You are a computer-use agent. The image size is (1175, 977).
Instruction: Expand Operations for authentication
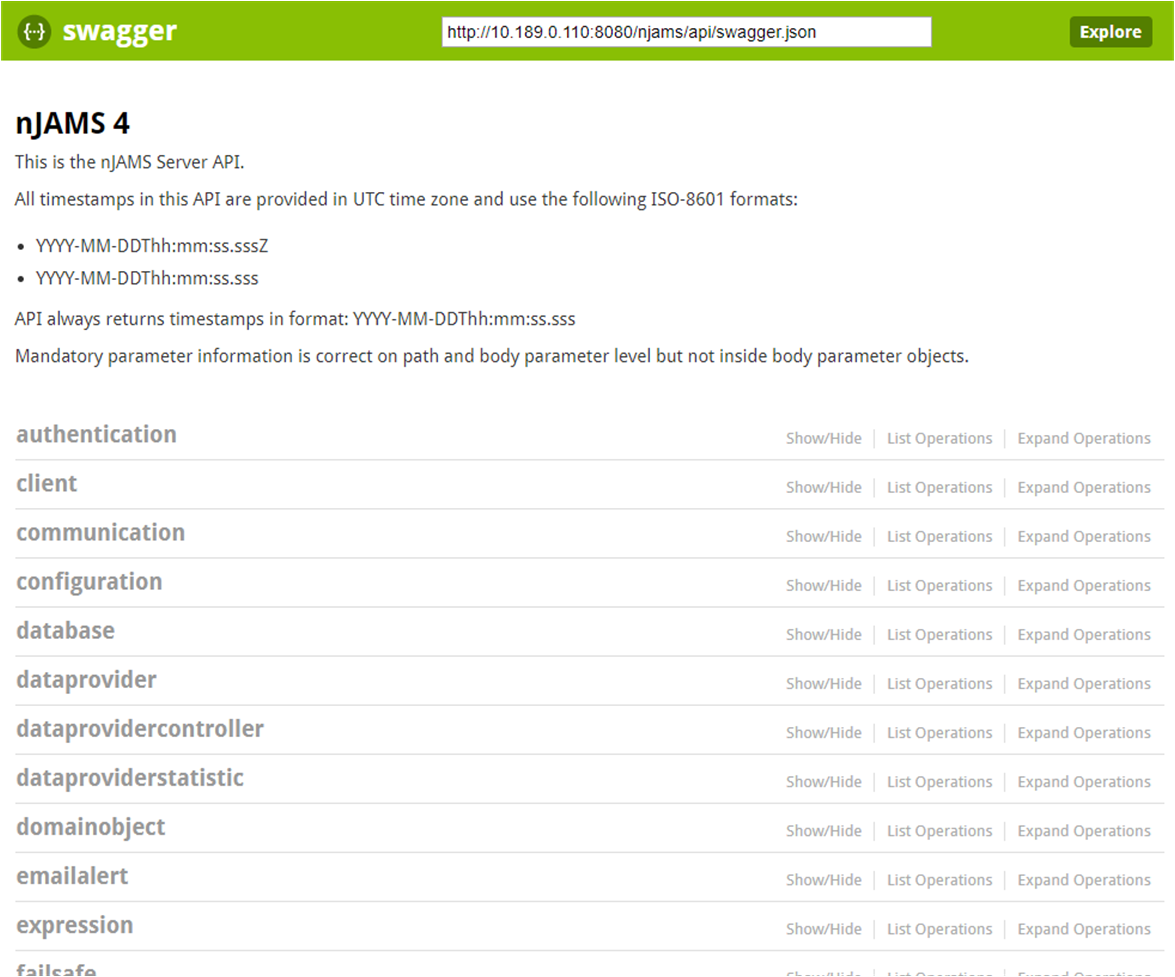coord(1084,438)
